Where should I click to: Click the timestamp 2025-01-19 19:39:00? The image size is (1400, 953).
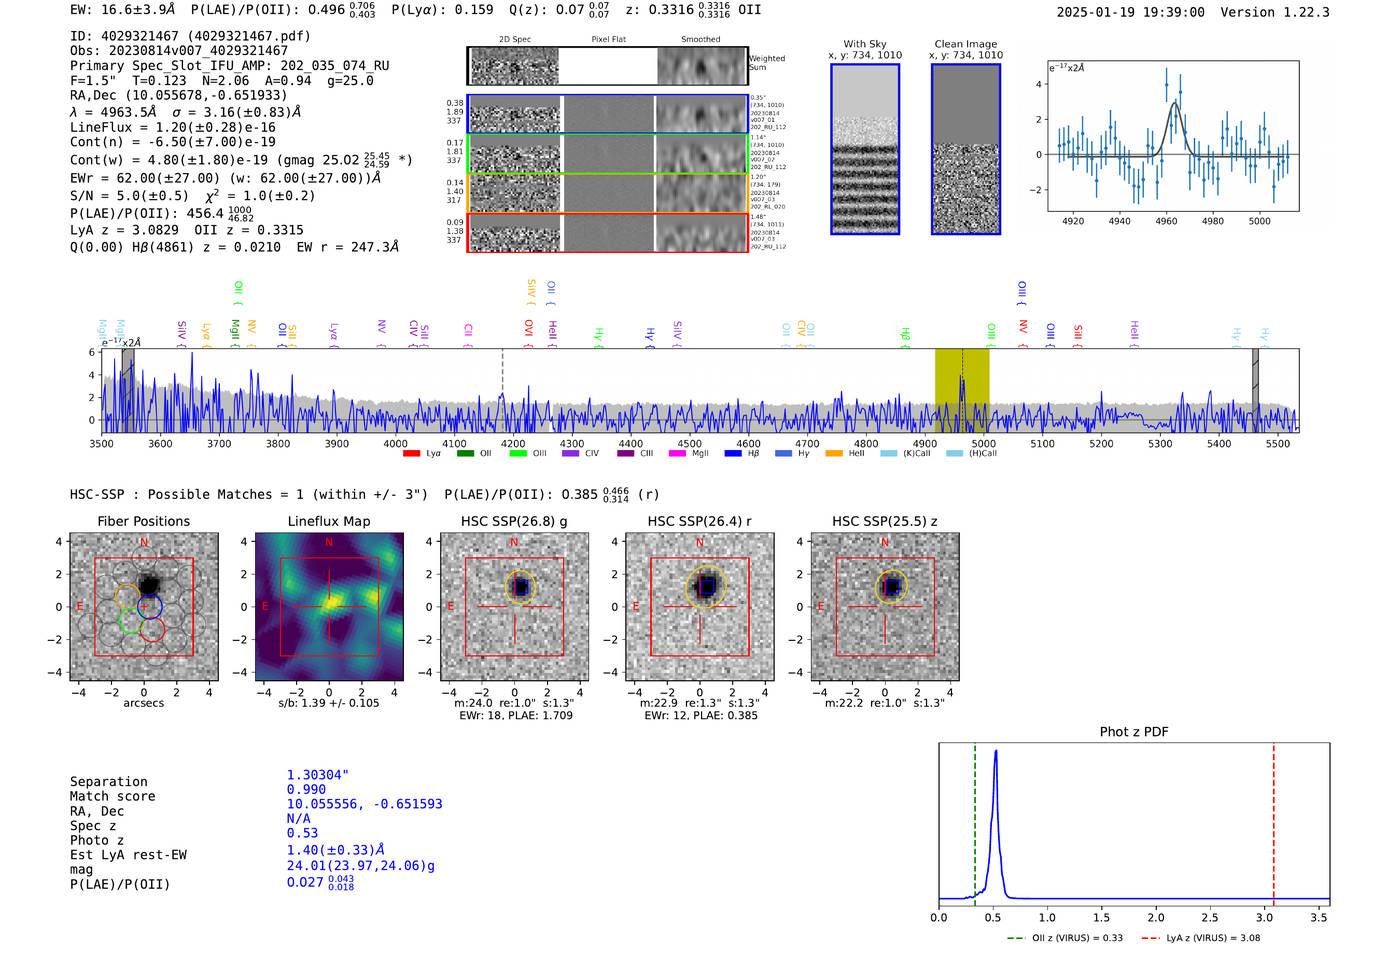point(1131,13)
